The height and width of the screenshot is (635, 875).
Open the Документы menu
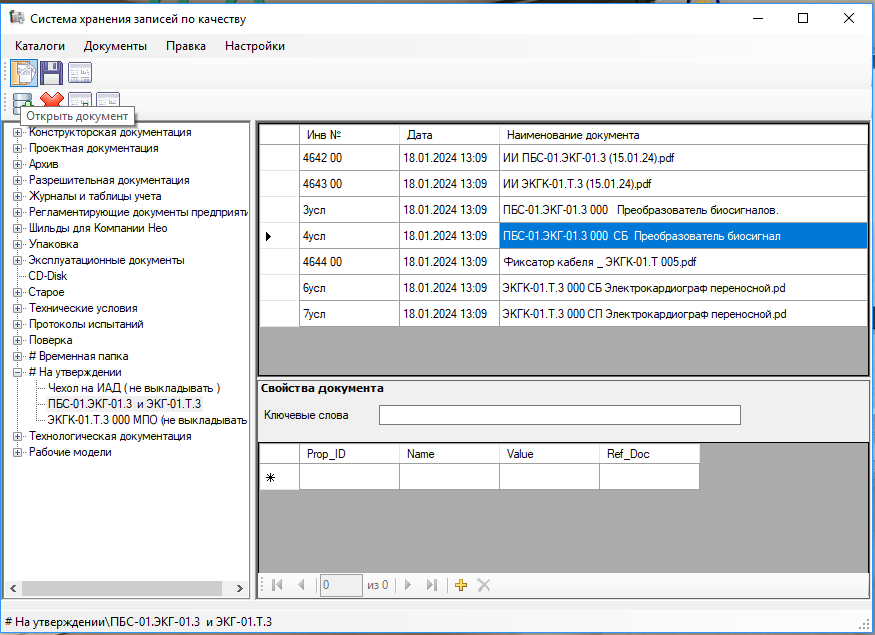click(115, 46)
